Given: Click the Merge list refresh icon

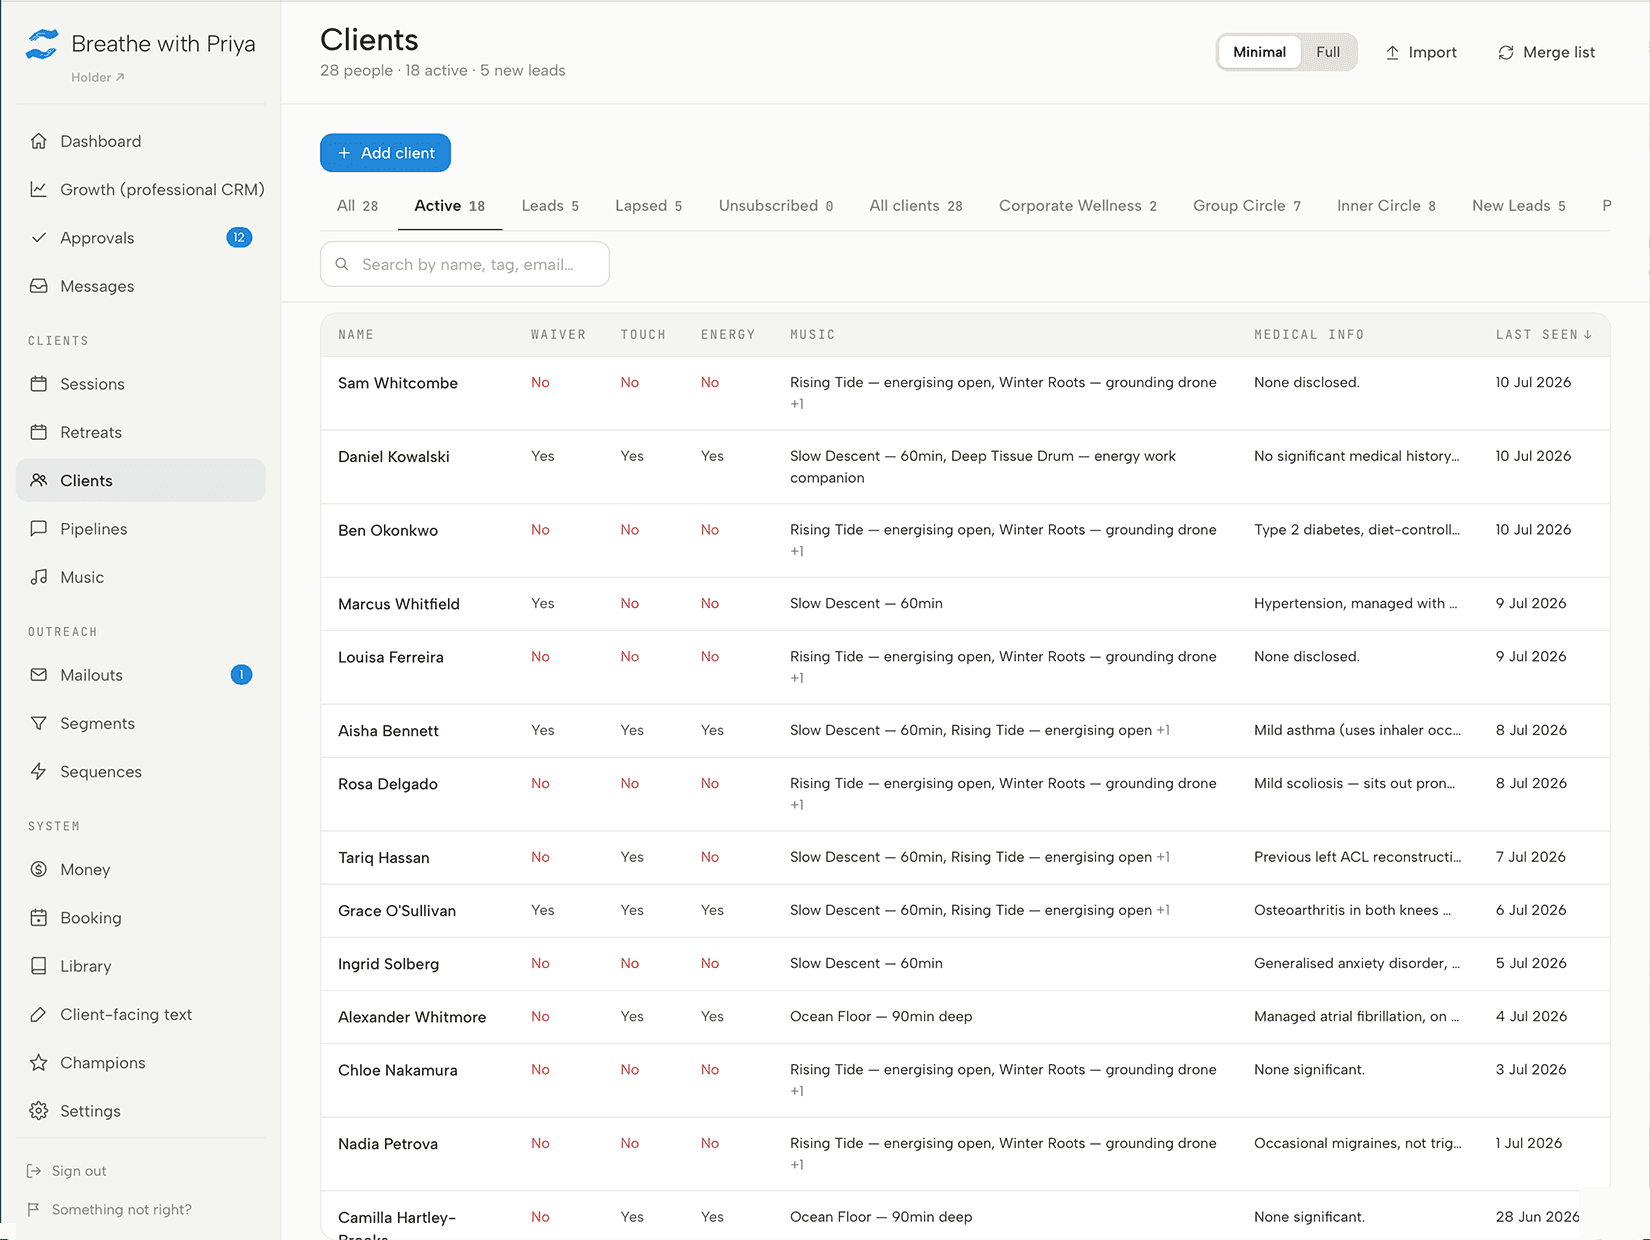Looking at the screenshot, I should [1506, 52].
